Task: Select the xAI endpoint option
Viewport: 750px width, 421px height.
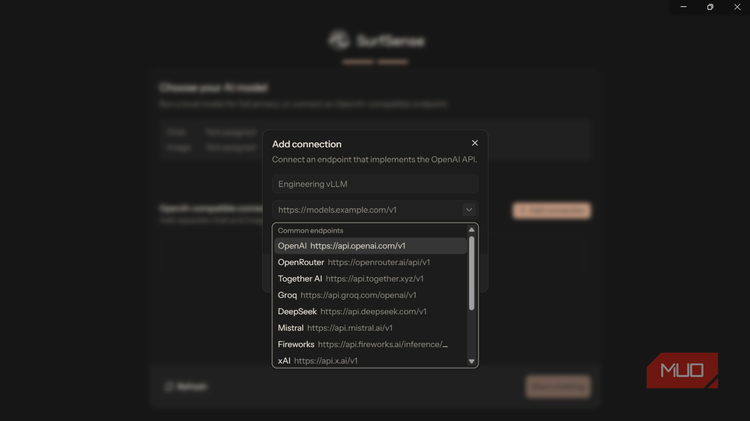Action: coord(371,361)
